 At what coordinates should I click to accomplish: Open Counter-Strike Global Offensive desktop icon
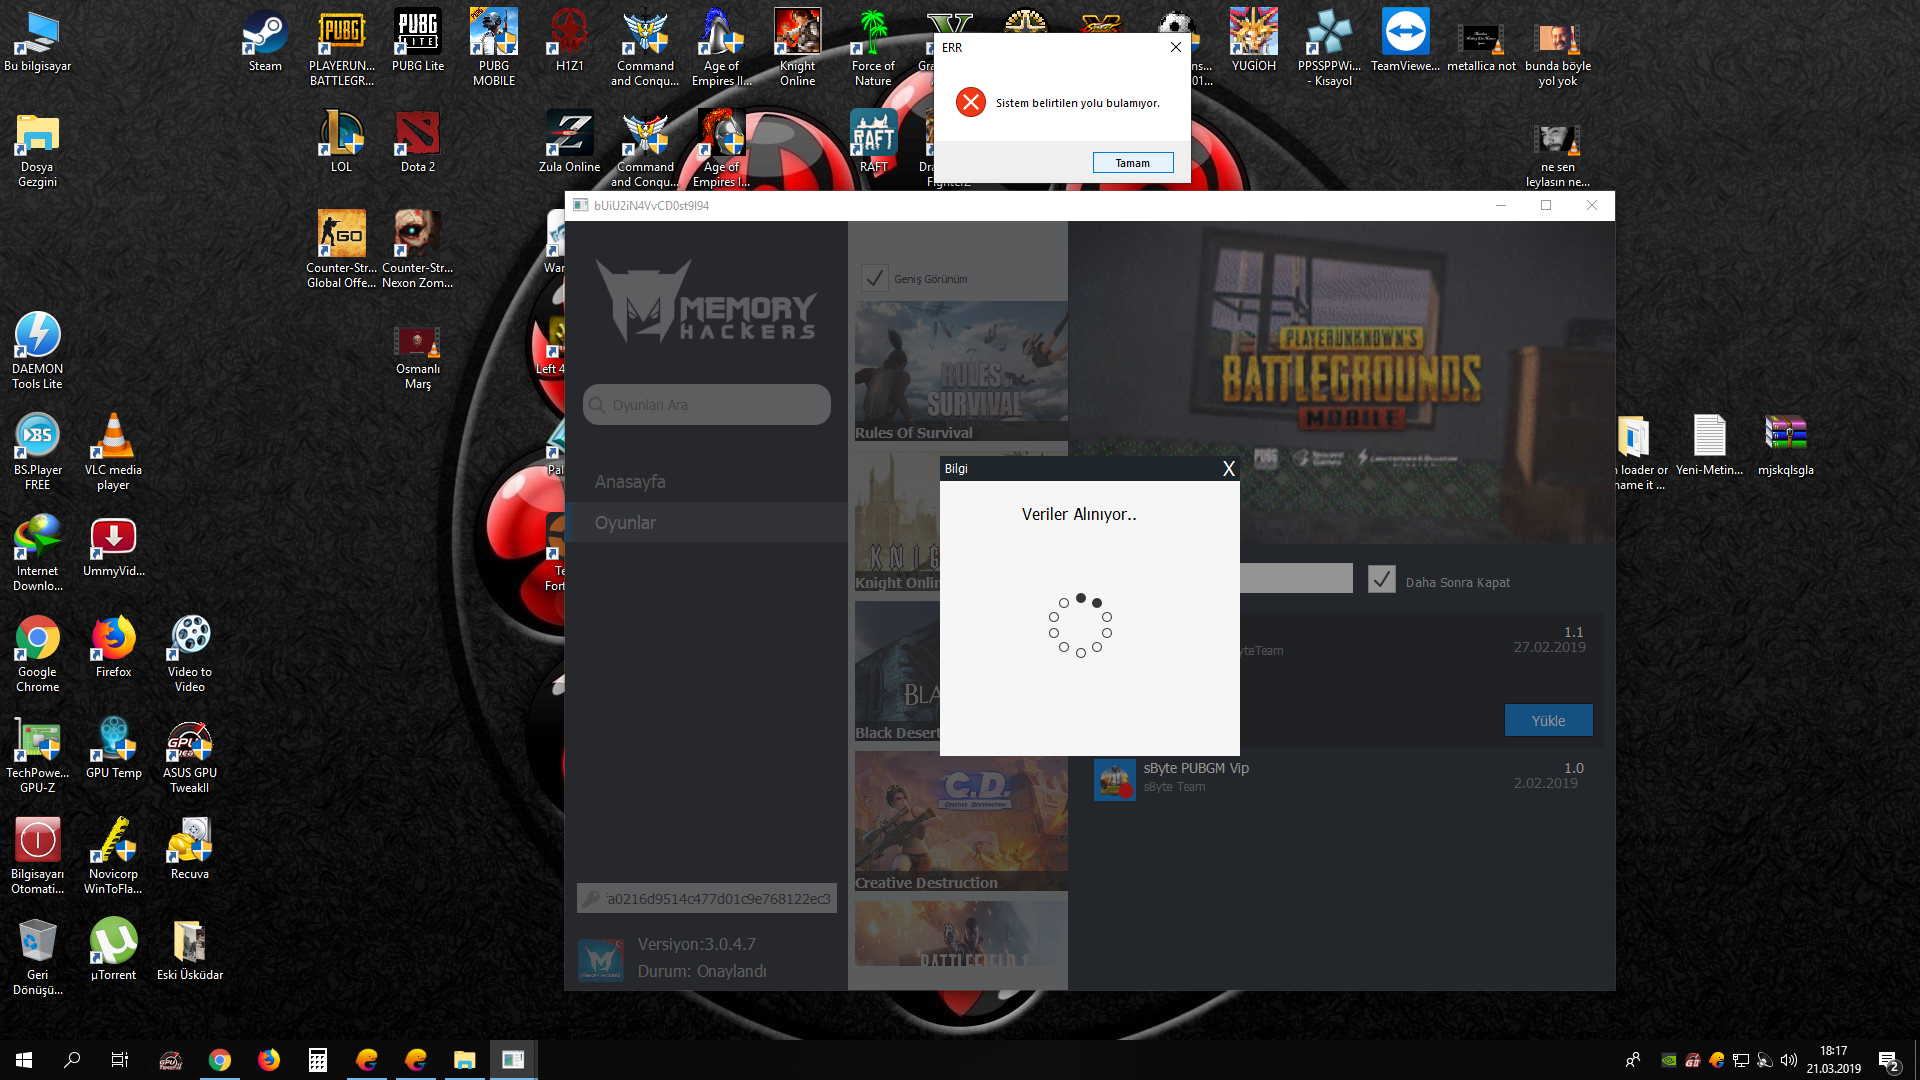point(341,250)
